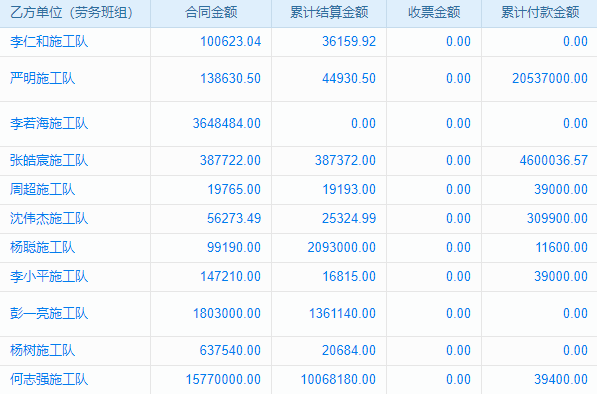Click the 收票金额 column header
597x394 pixels.
point(434,13)
